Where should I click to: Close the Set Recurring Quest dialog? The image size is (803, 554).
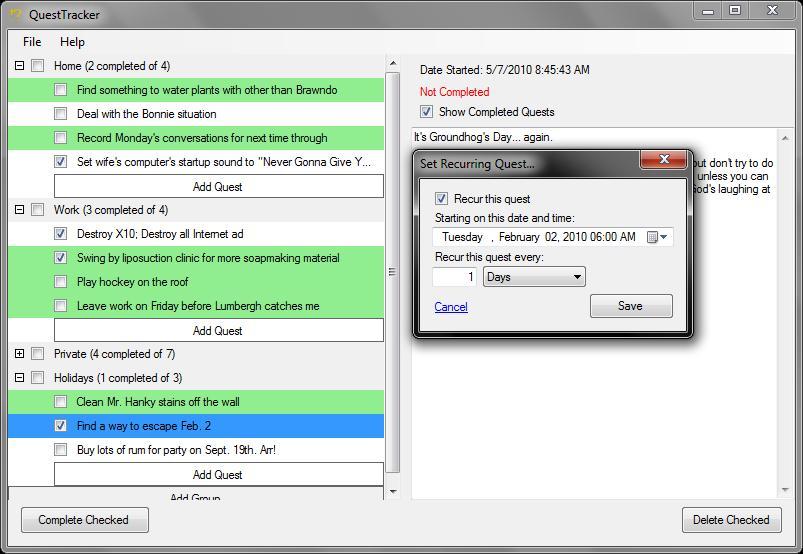[x=664, y=159]
